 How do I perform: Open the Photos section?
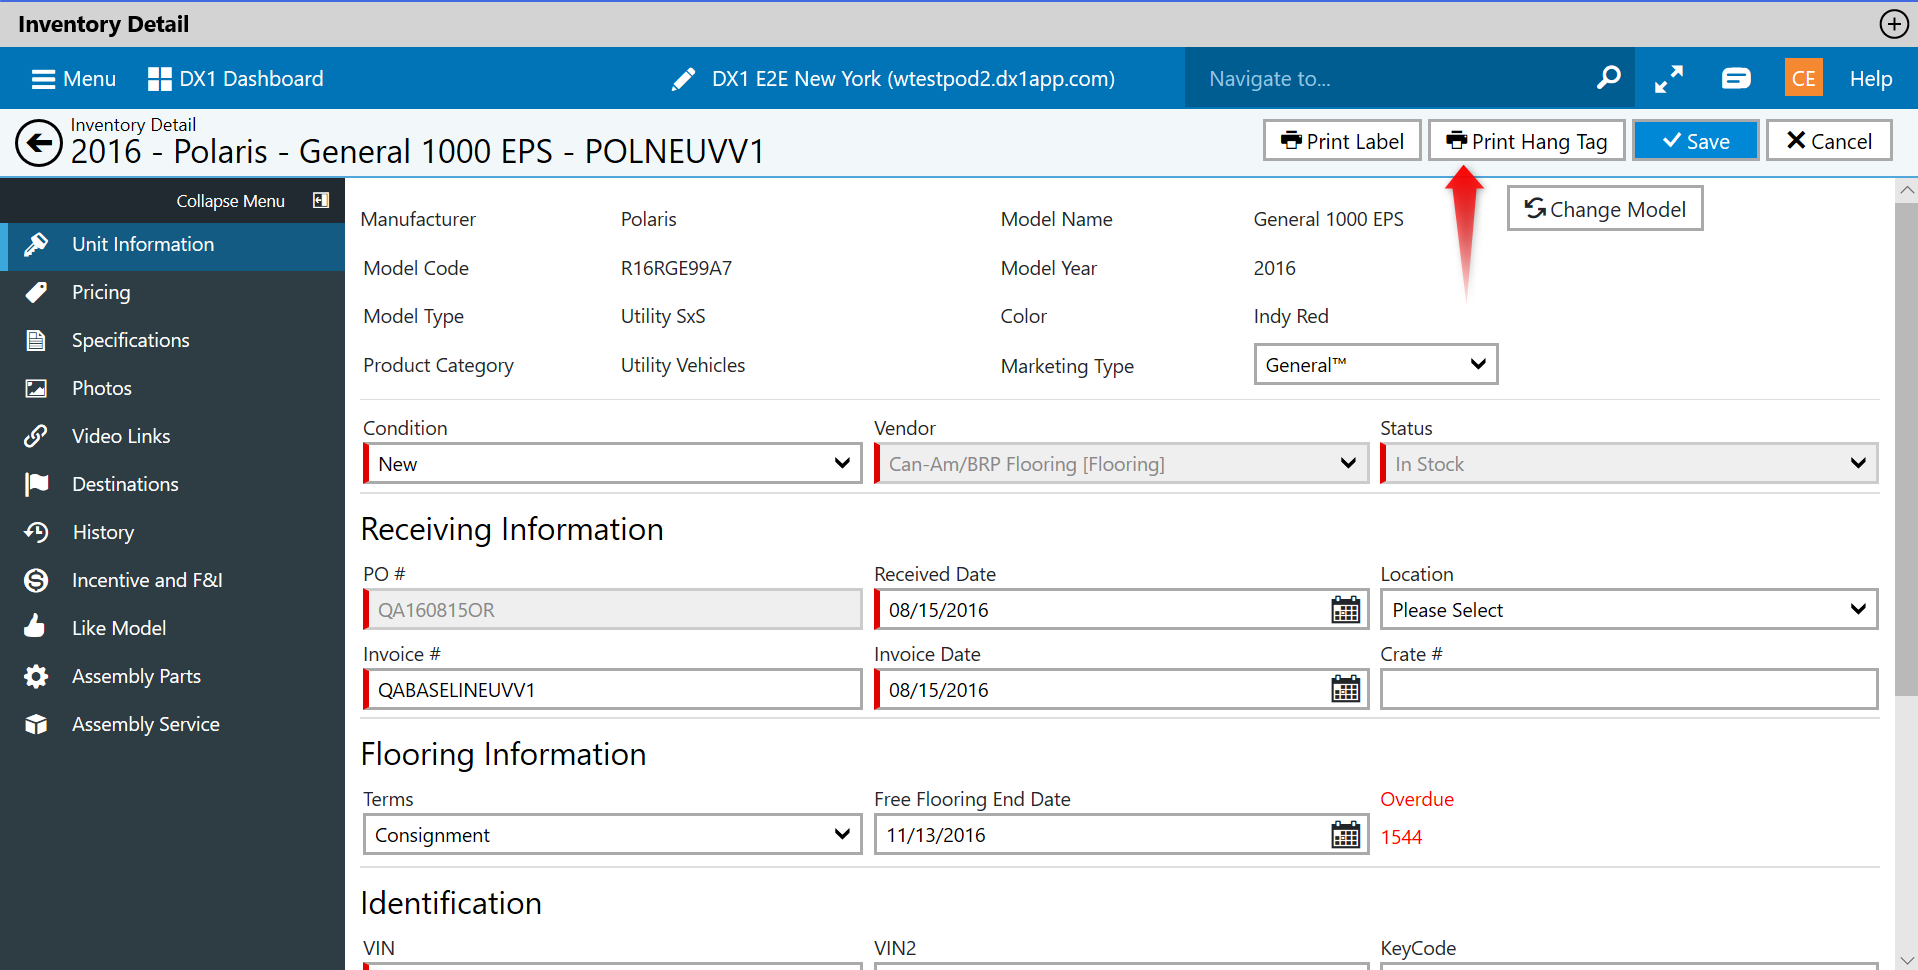(x=172, y=389)
